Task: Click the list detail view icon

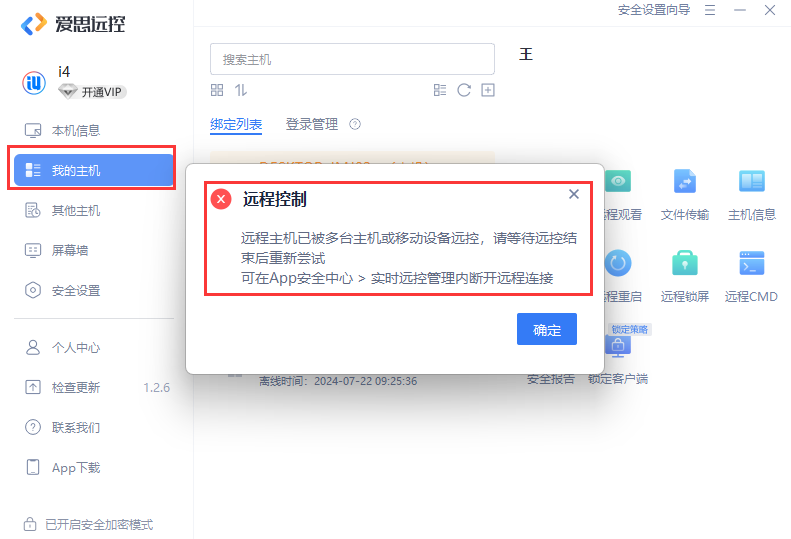Action: [440, 90]
